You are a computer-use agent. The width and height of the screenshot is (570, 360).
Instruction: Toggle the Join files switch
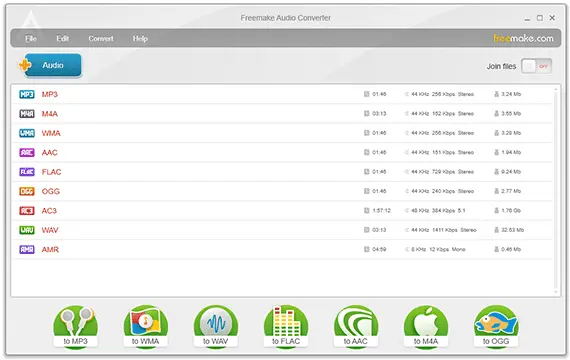pos(537,66)
